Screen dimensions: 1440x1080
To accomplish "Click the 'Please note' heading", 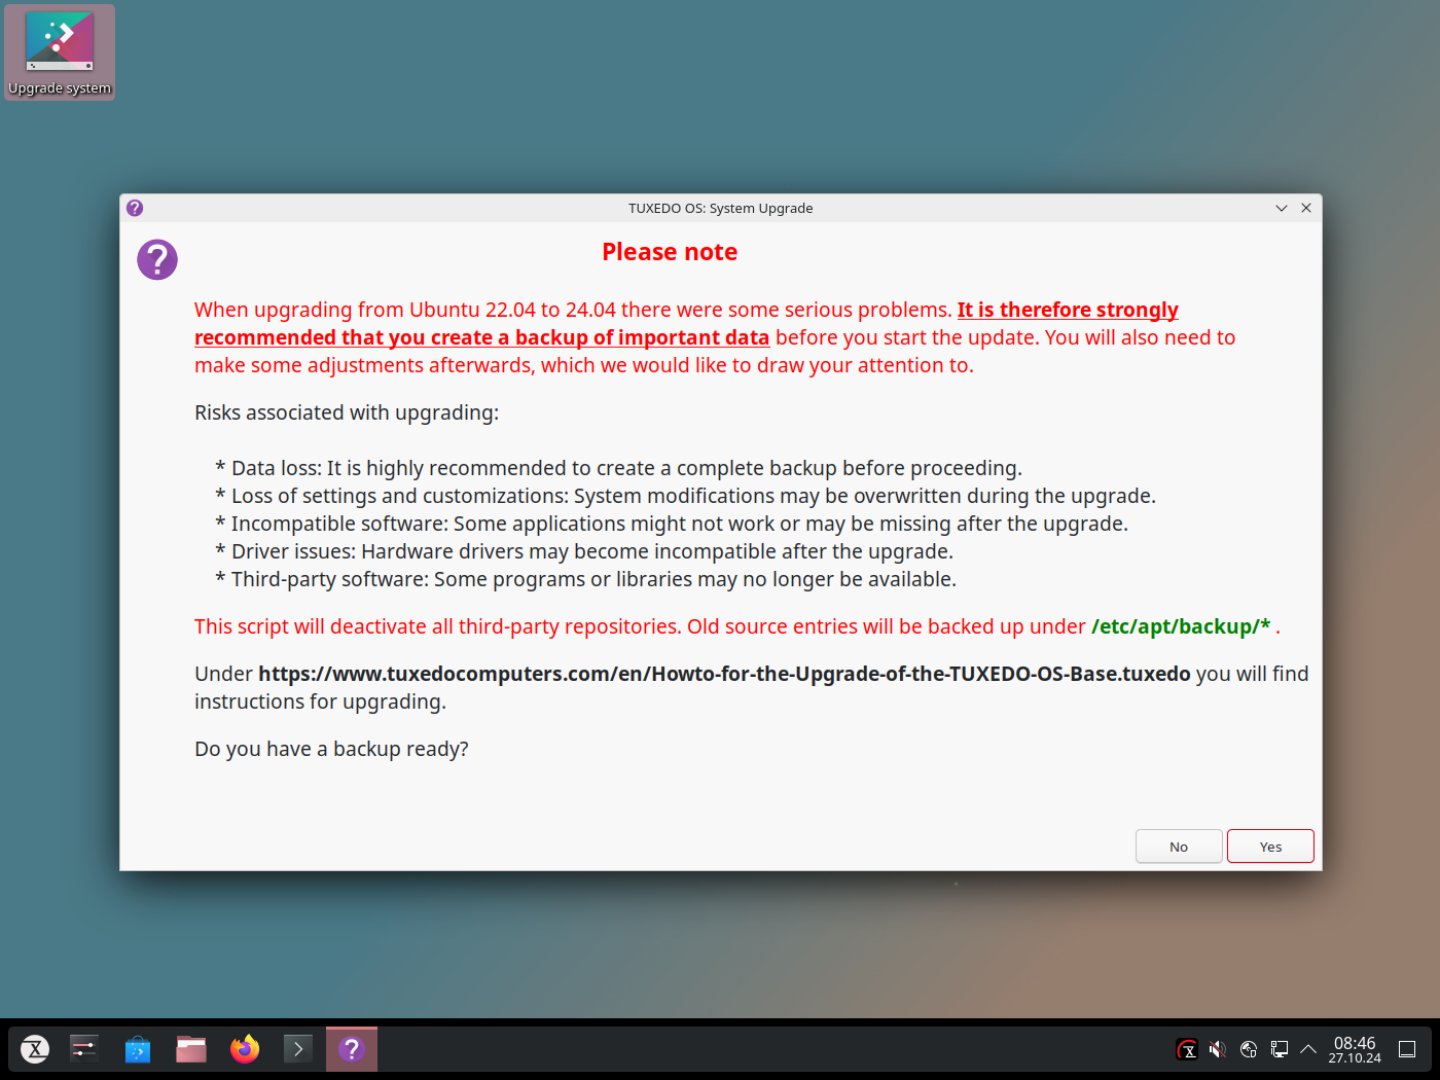I will (x=669, y=252).
